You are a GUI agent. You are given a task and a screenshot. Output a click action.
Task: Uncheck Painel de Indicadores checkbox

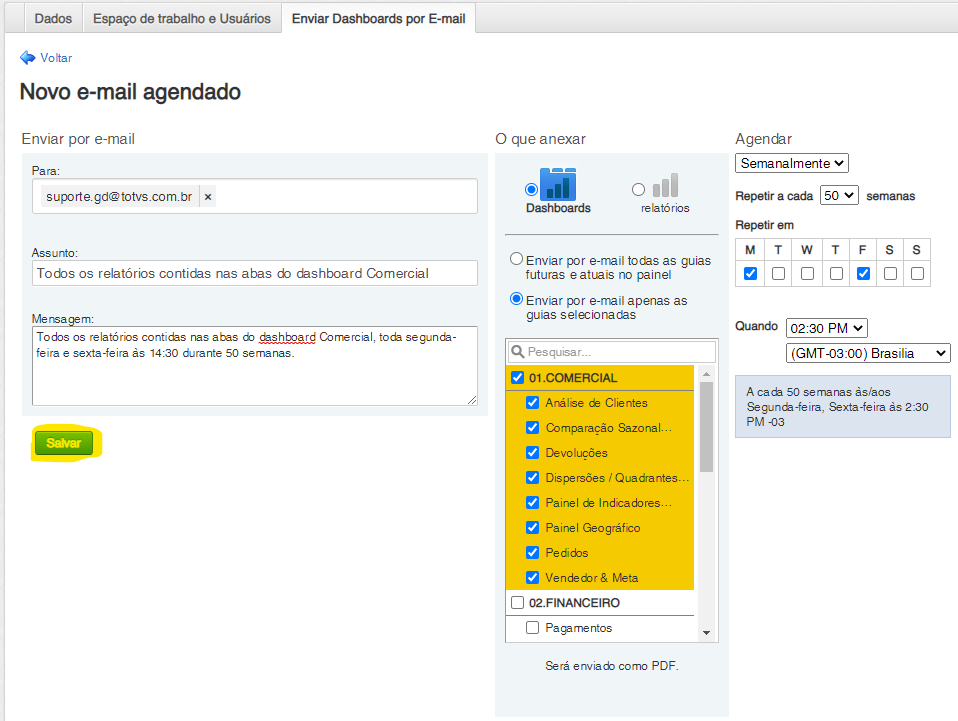coord(532,503)
